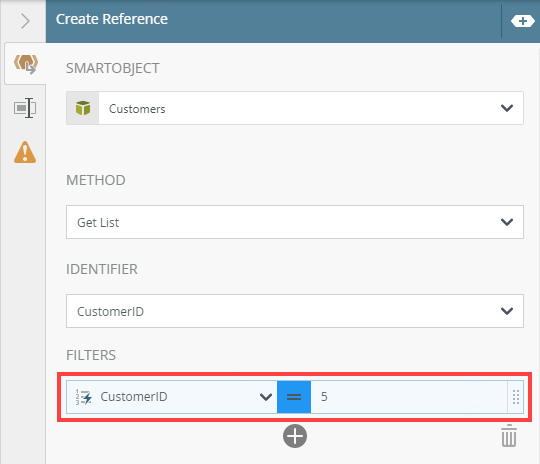Select the Get List method field
This screenshot has height=464, width=540.
pos(295,222)
